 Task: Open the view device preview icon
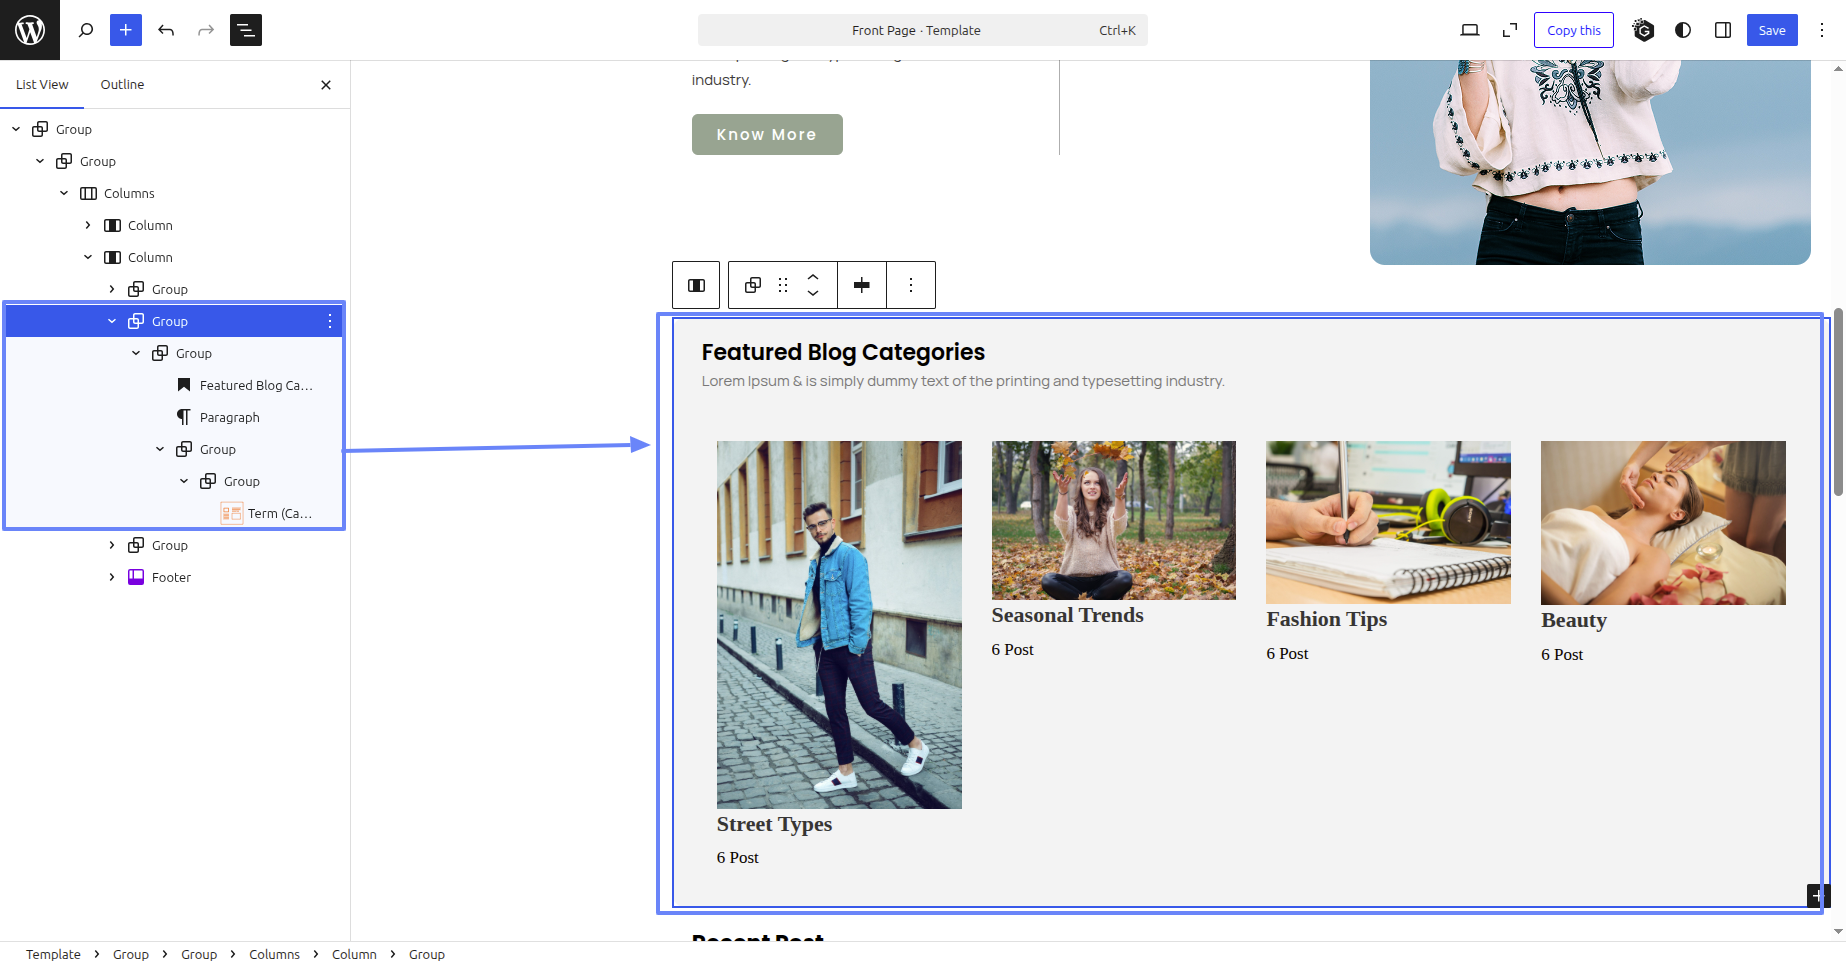coord(1469,30)
